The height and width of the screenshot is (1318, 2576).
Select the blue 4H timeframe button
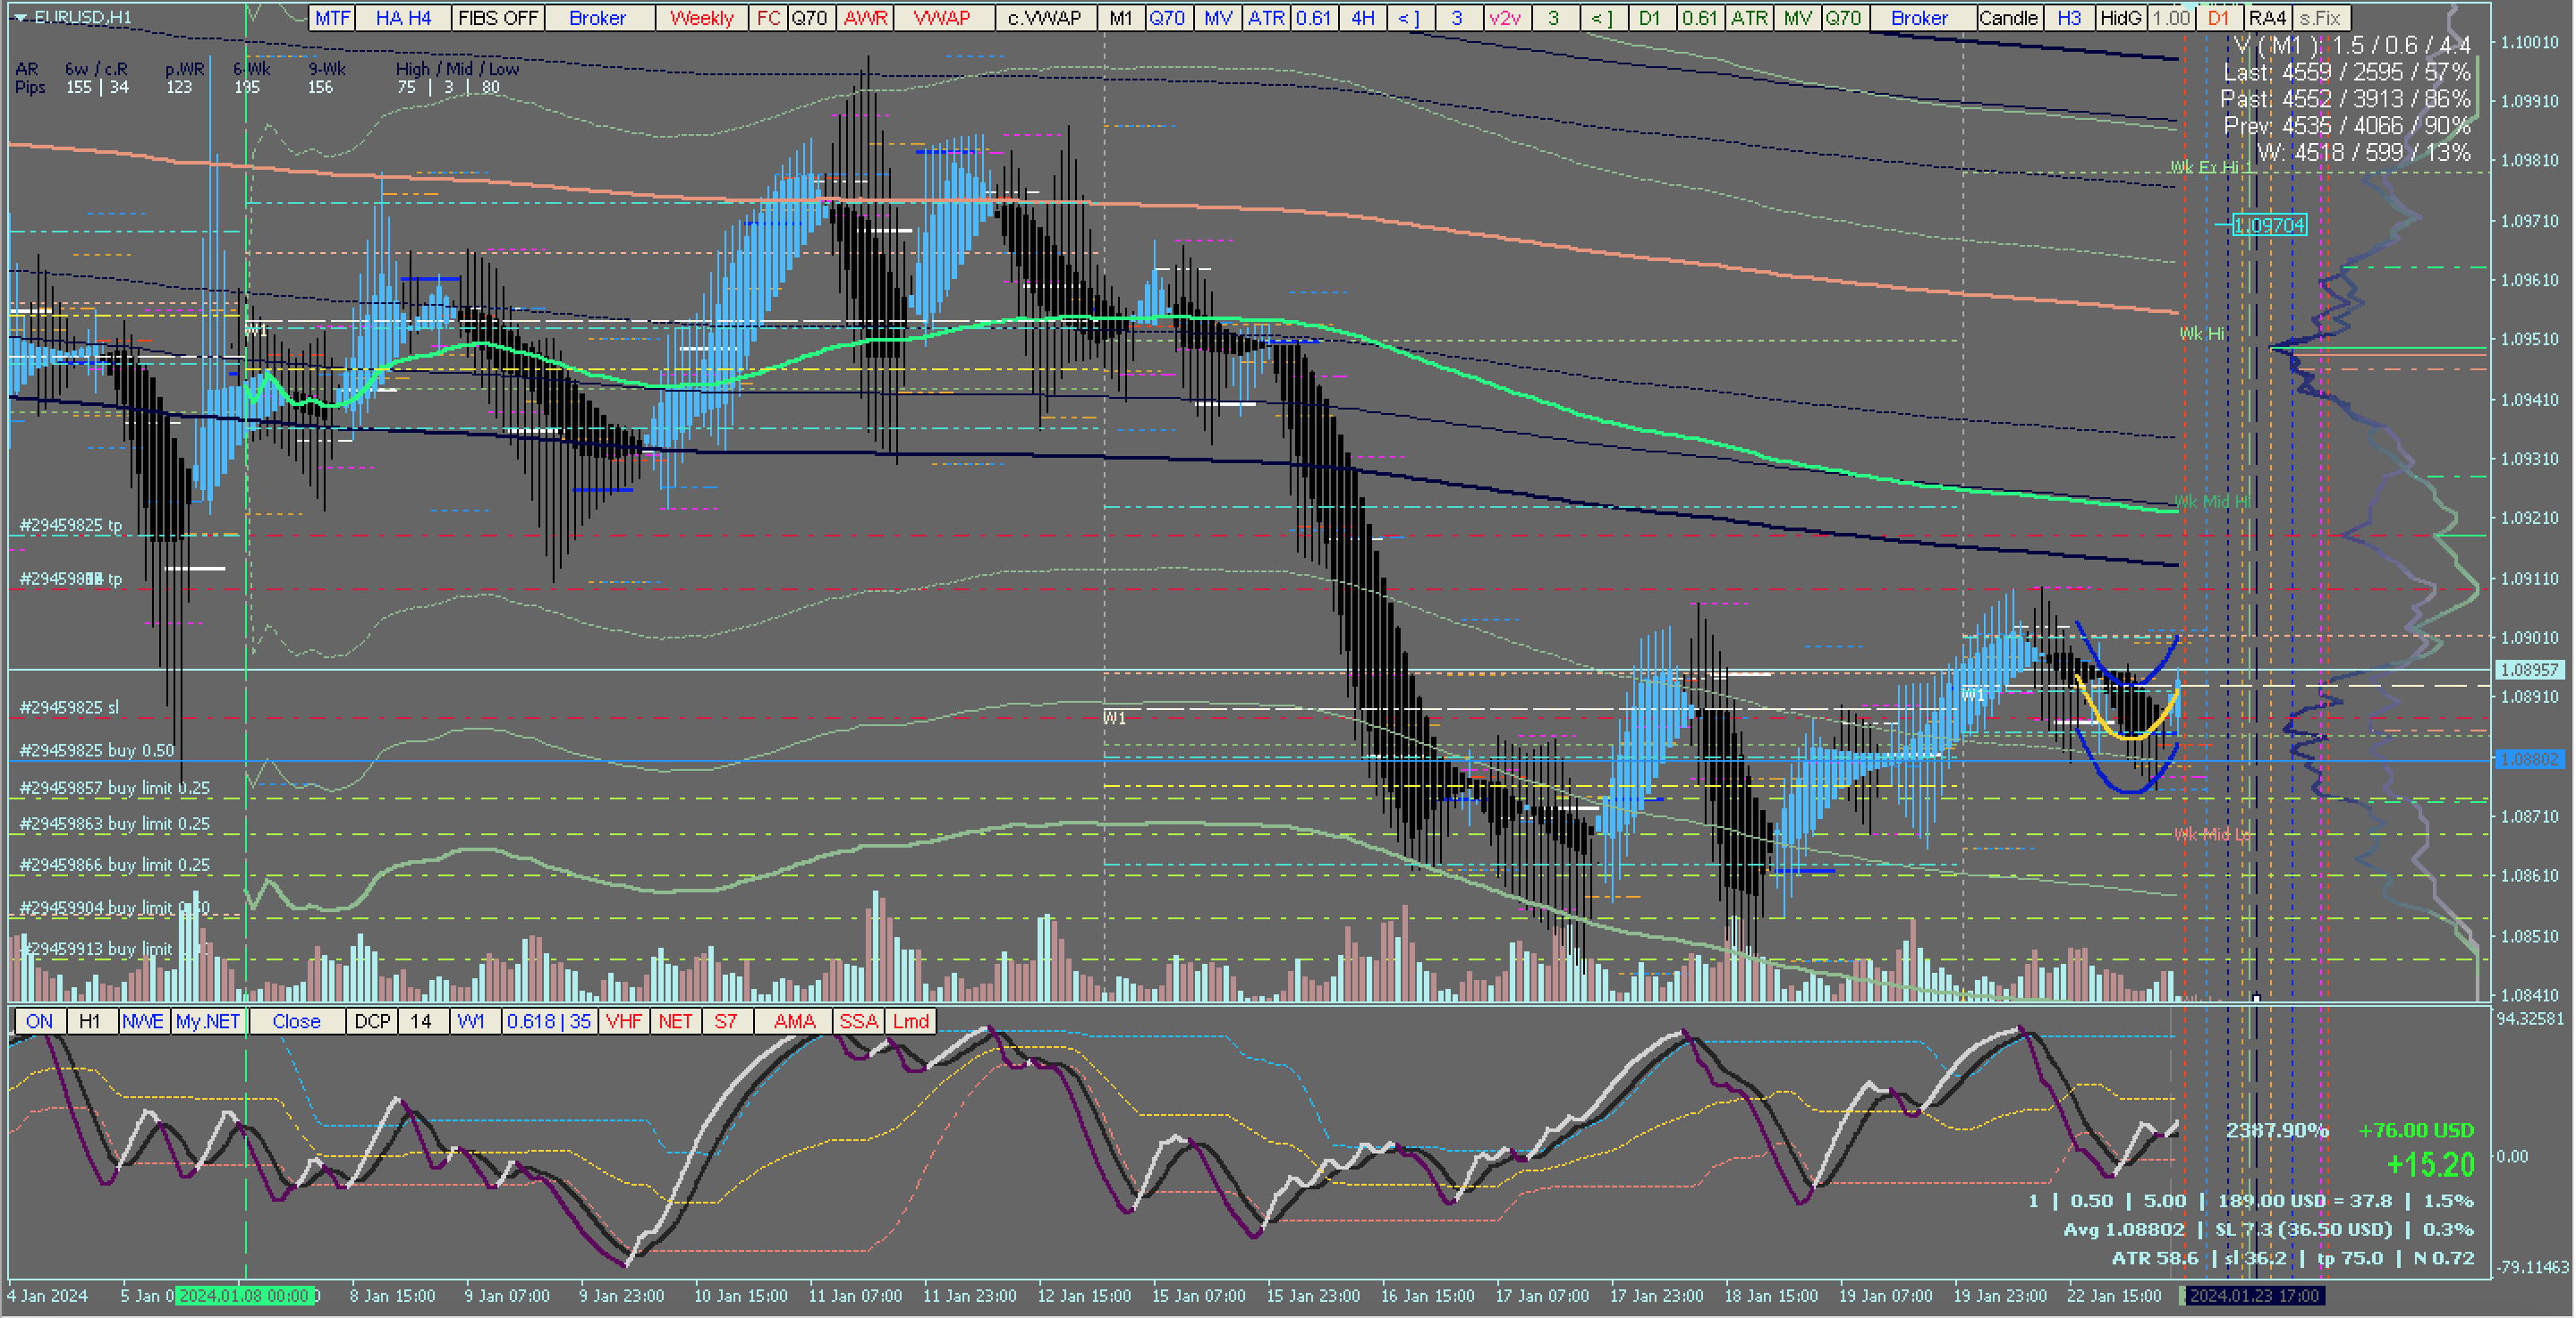[1362, 18]
